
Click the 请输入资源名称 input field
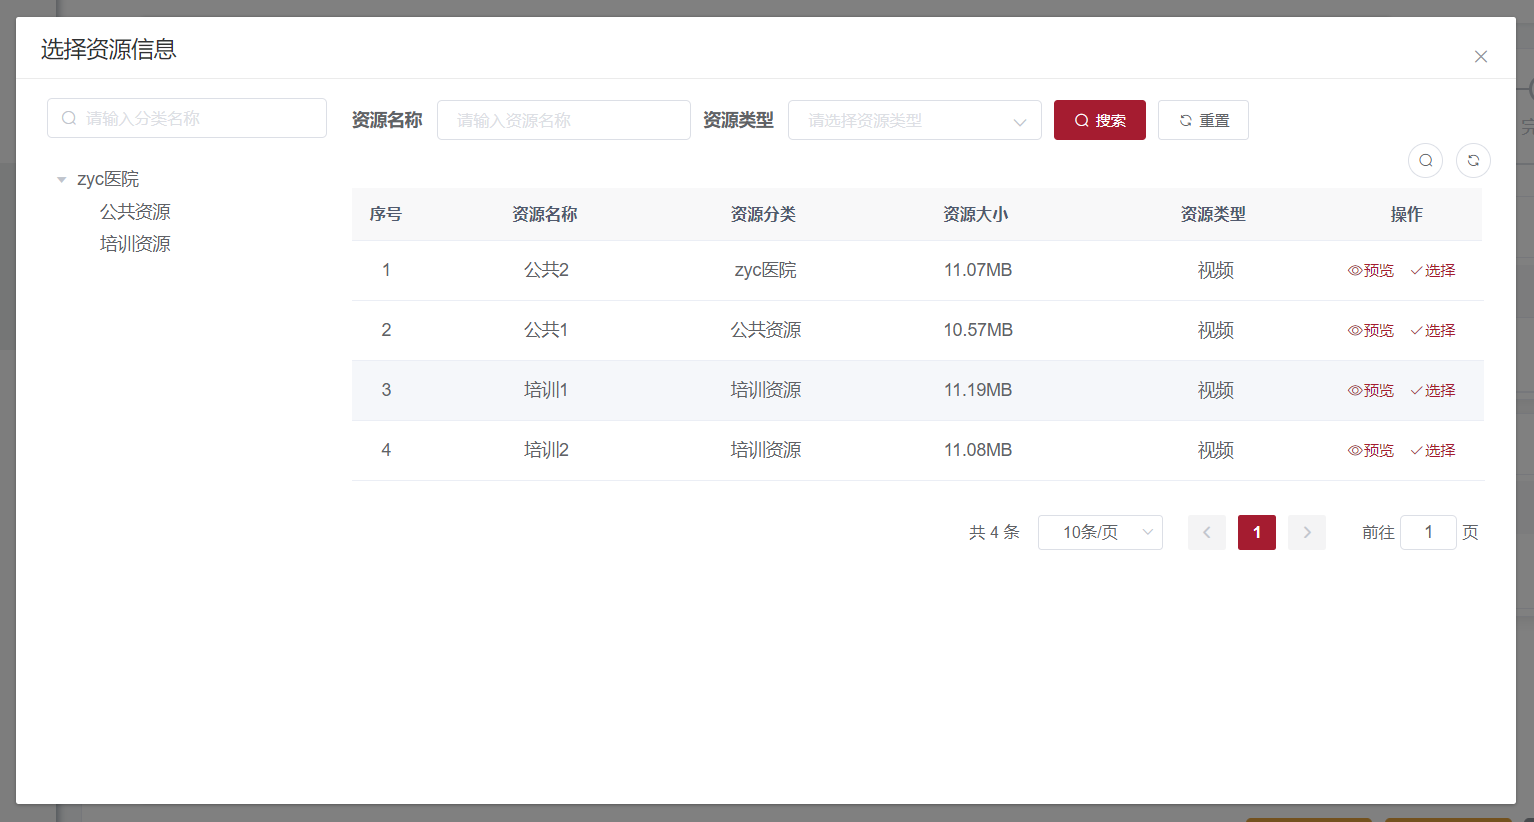(x=564, y=120)
